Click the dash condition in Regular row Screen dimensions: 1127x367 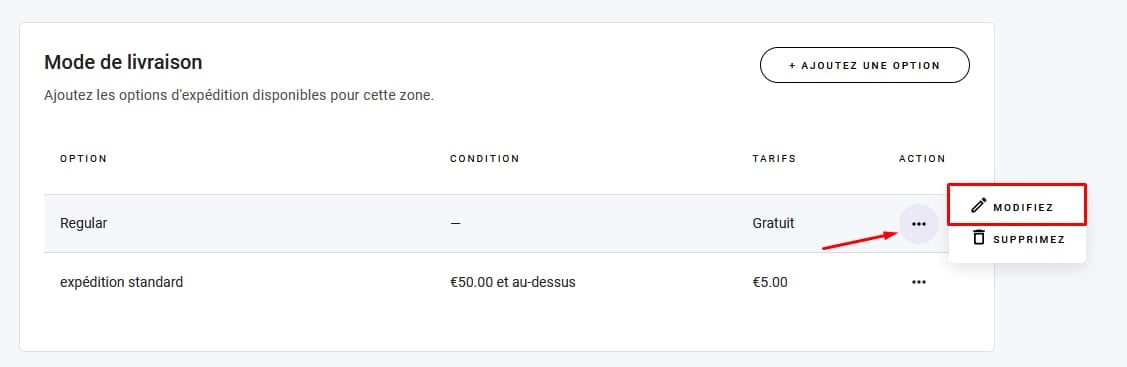[455, 223]
